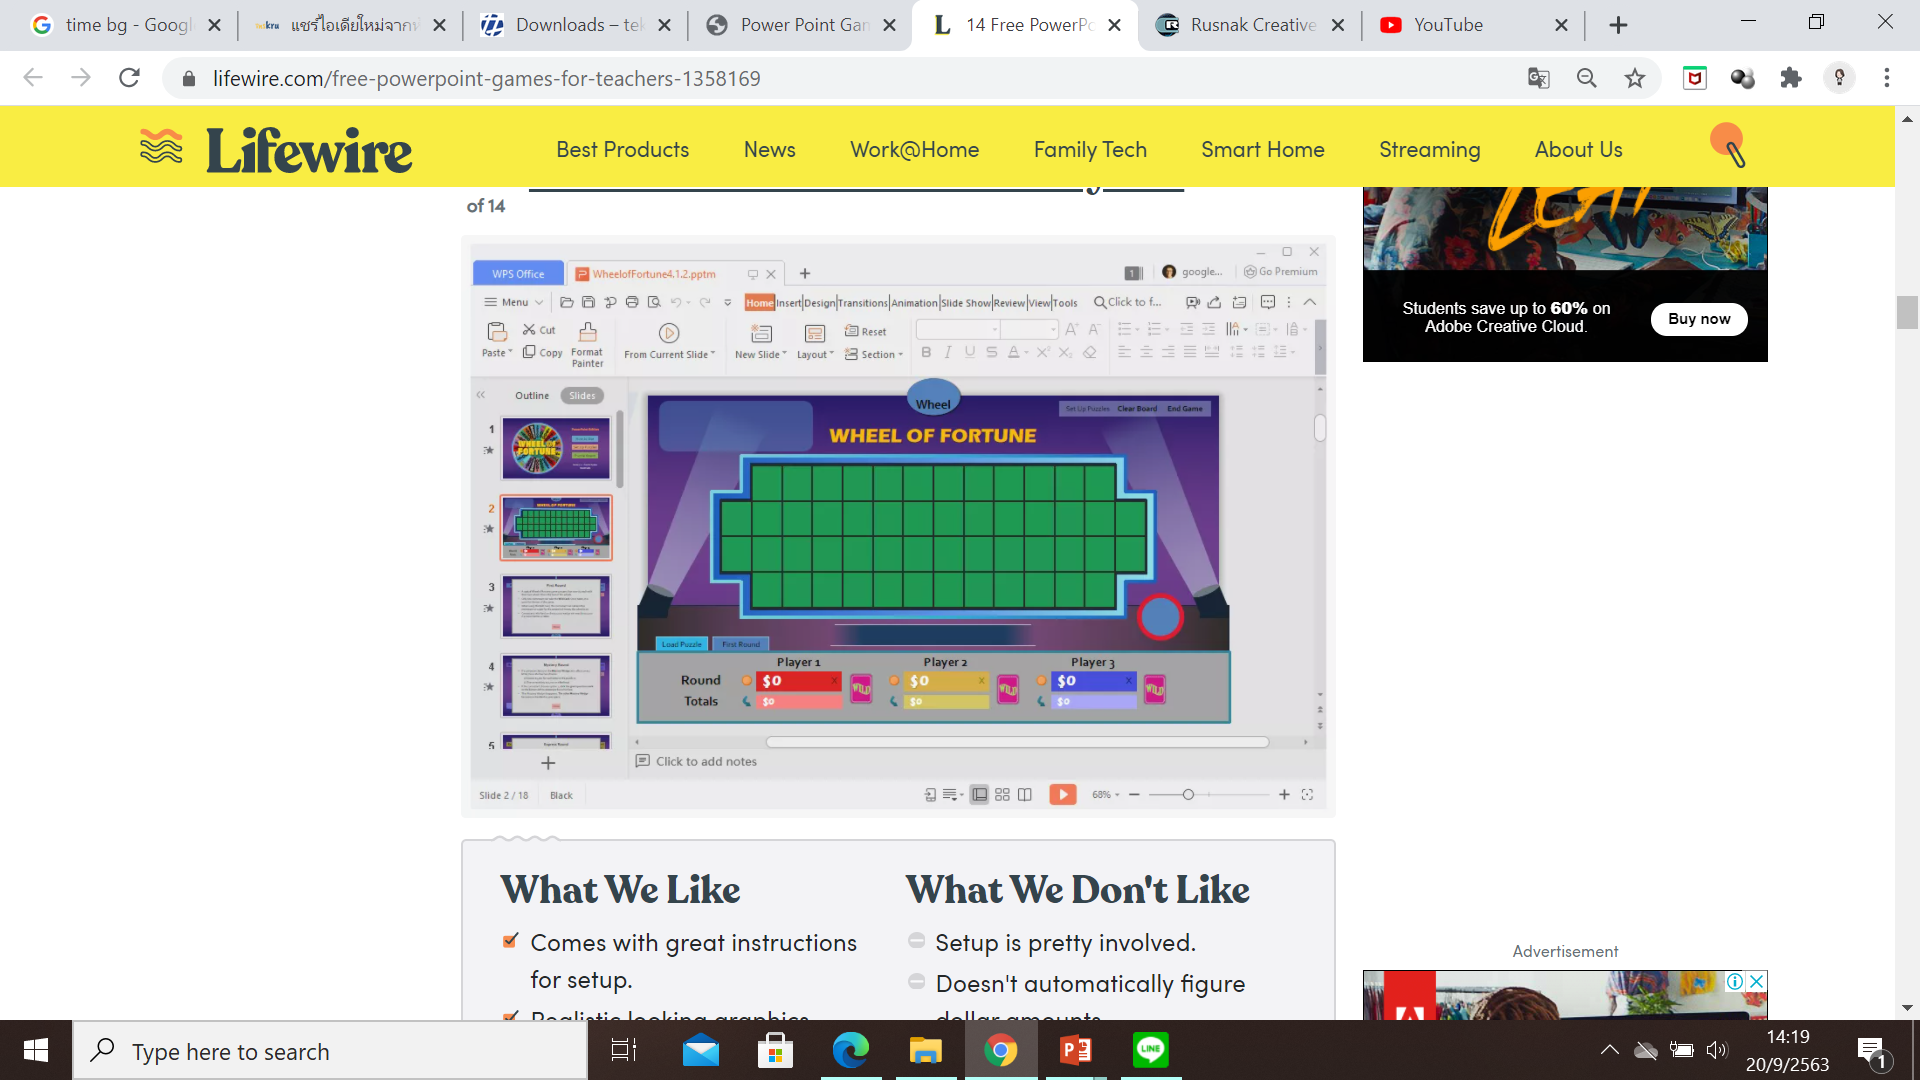Close the '14 Free PowerPoint' active tab
Image resolution: width=1920 pixels, height=1080 pixels.
pyautogui.click(x=1115, y=25)
